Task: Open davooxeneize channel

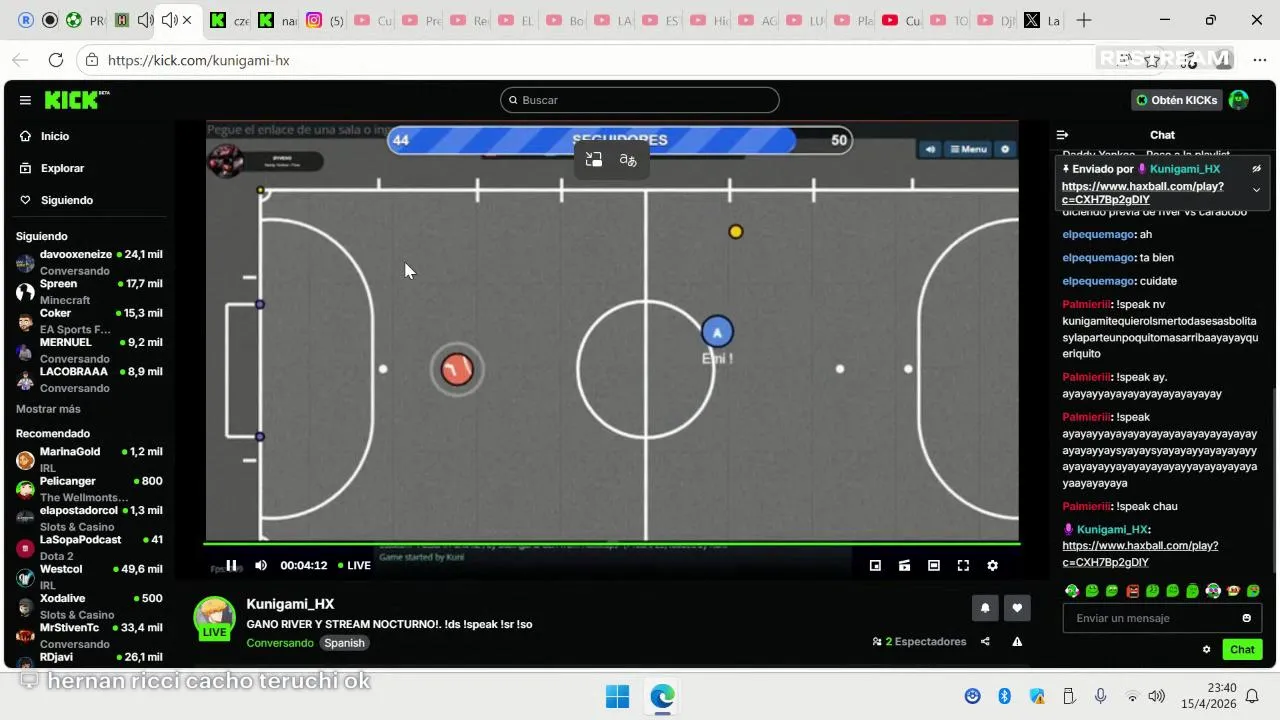Action: [x=90, y=262]
